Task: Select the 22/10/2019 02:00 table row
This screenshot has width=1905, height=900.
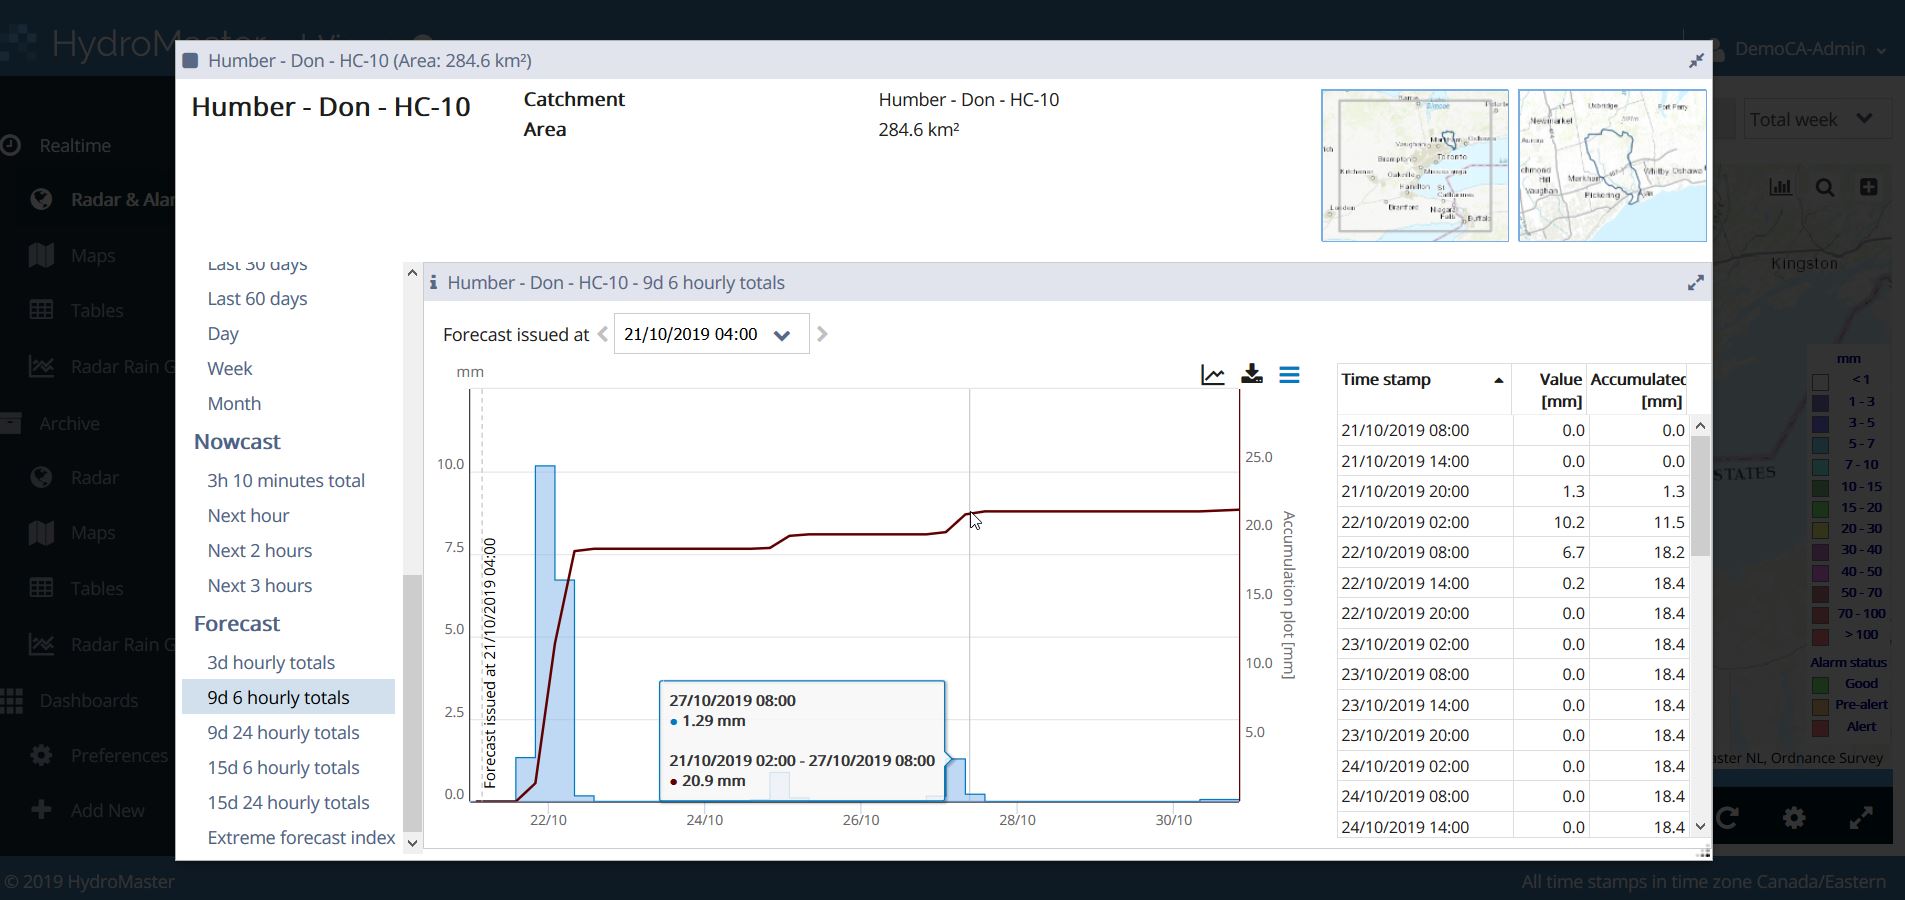Action: click(1512, 522)
